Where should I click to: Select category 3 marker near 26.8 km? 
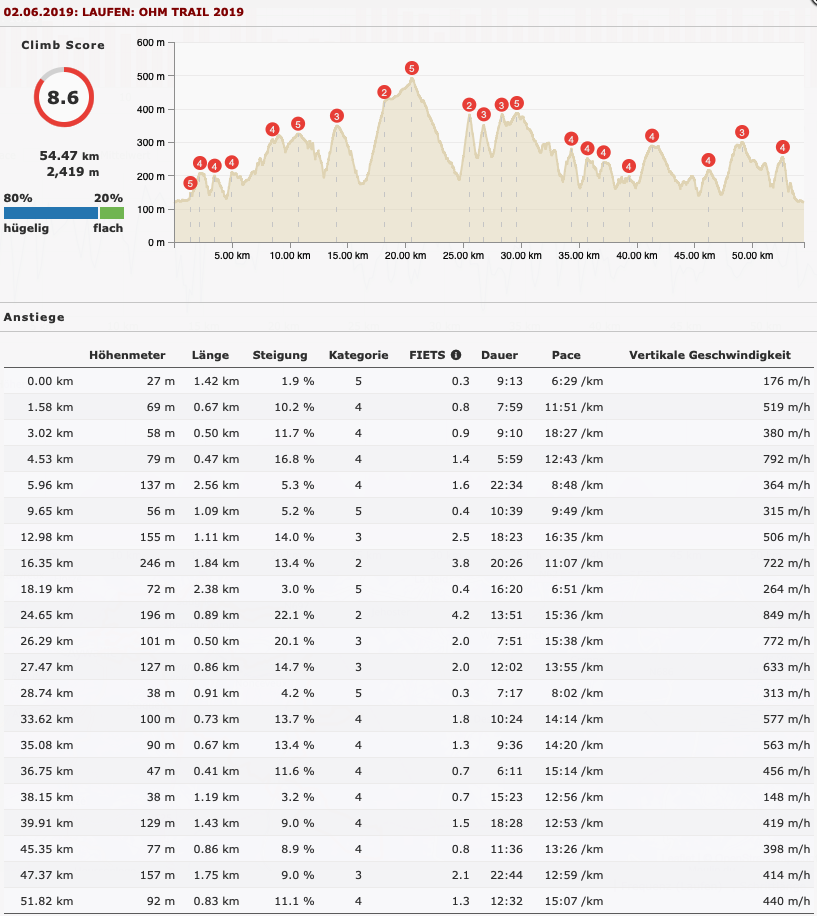(484, 114)
